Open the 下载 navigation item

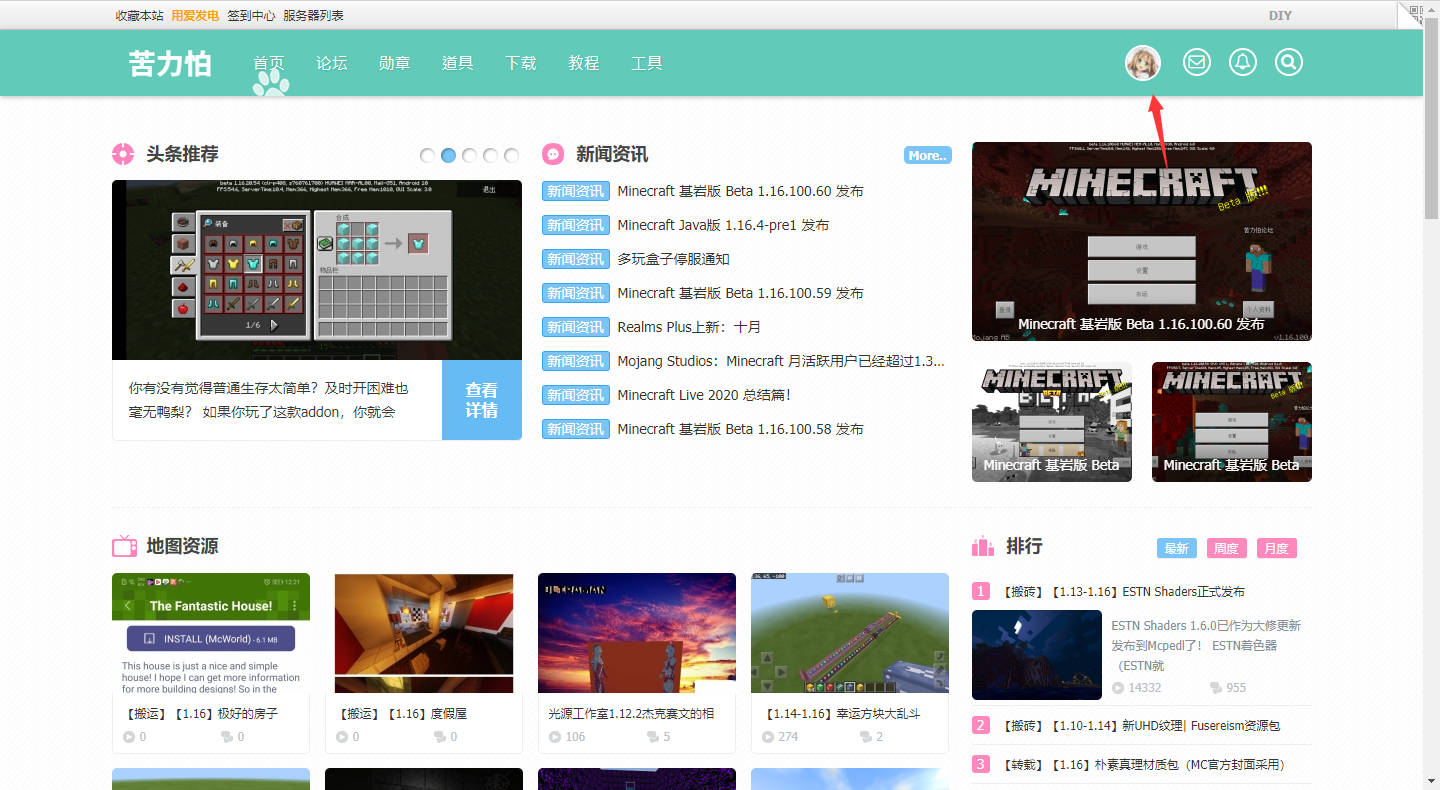point(521,63)
